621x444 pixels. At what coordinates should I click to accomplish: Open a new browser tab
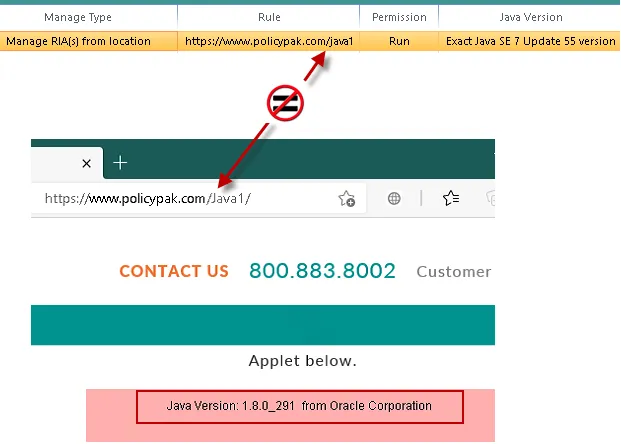coord(120,163)
